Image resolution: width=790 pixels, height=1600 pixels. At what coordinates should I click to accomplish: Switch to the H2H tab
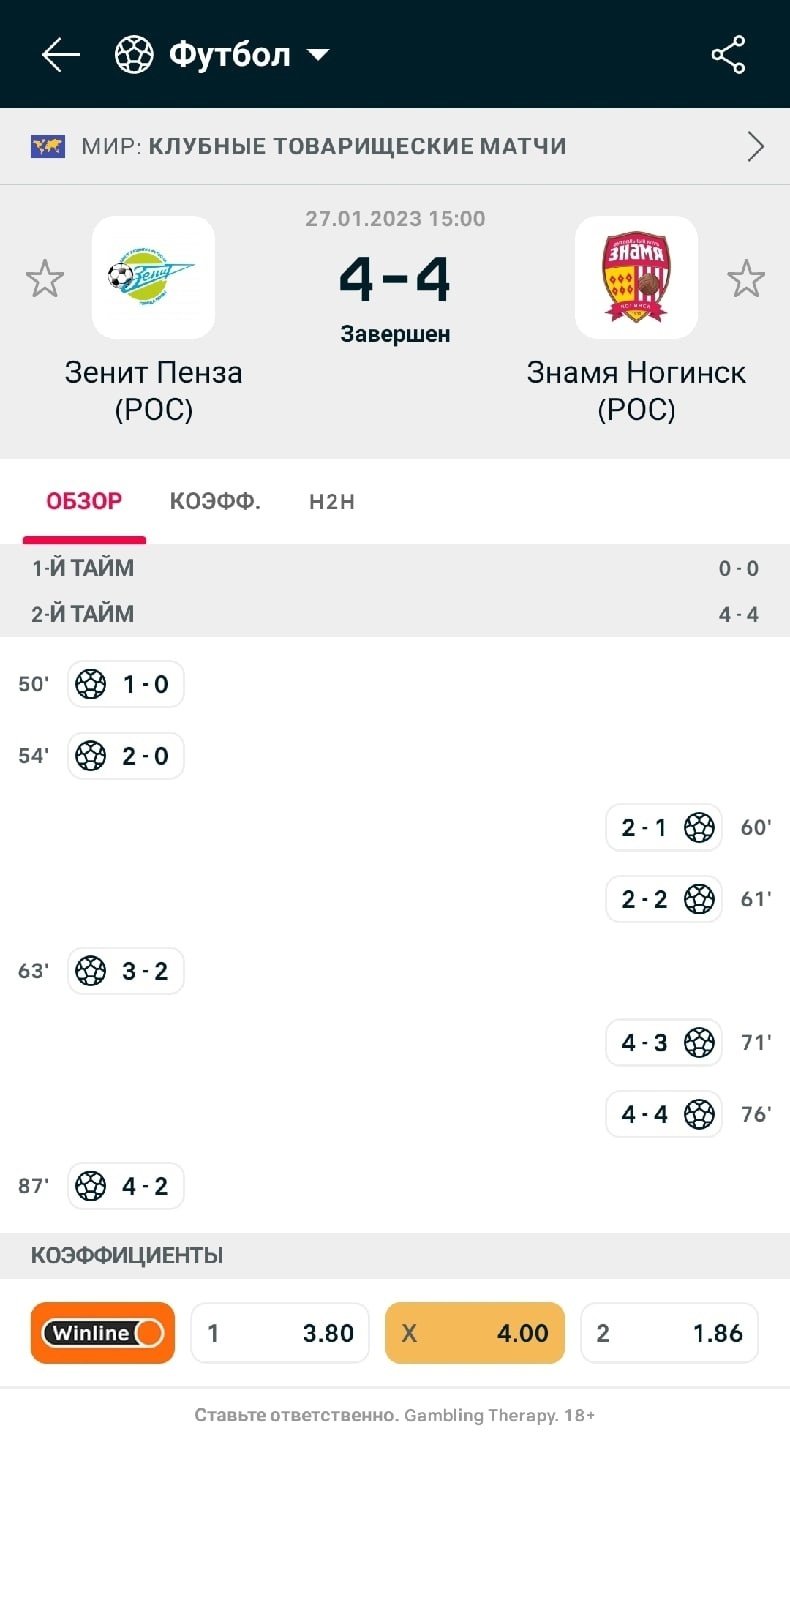(x=331, y=501)
